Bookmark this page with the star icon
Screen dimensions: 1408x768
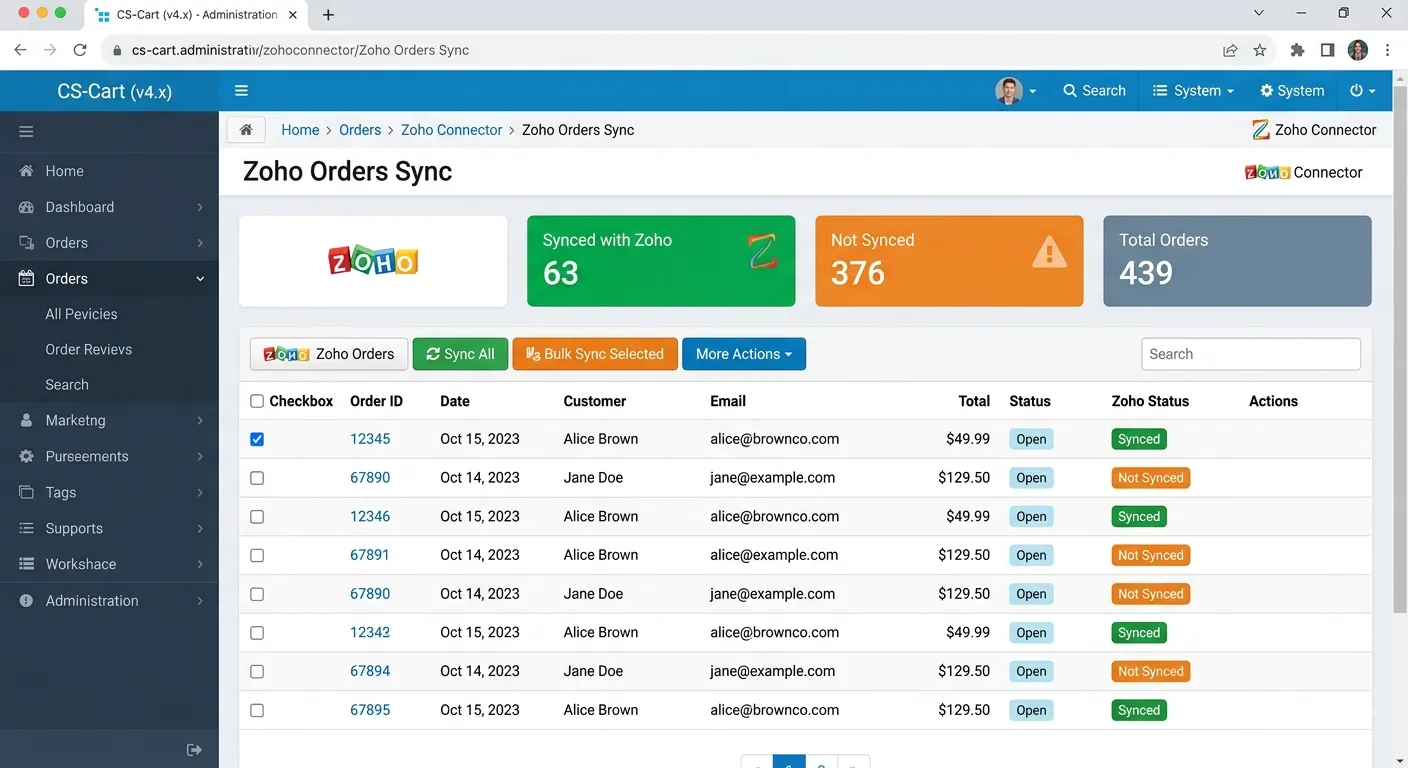(x=1260, y=50)
